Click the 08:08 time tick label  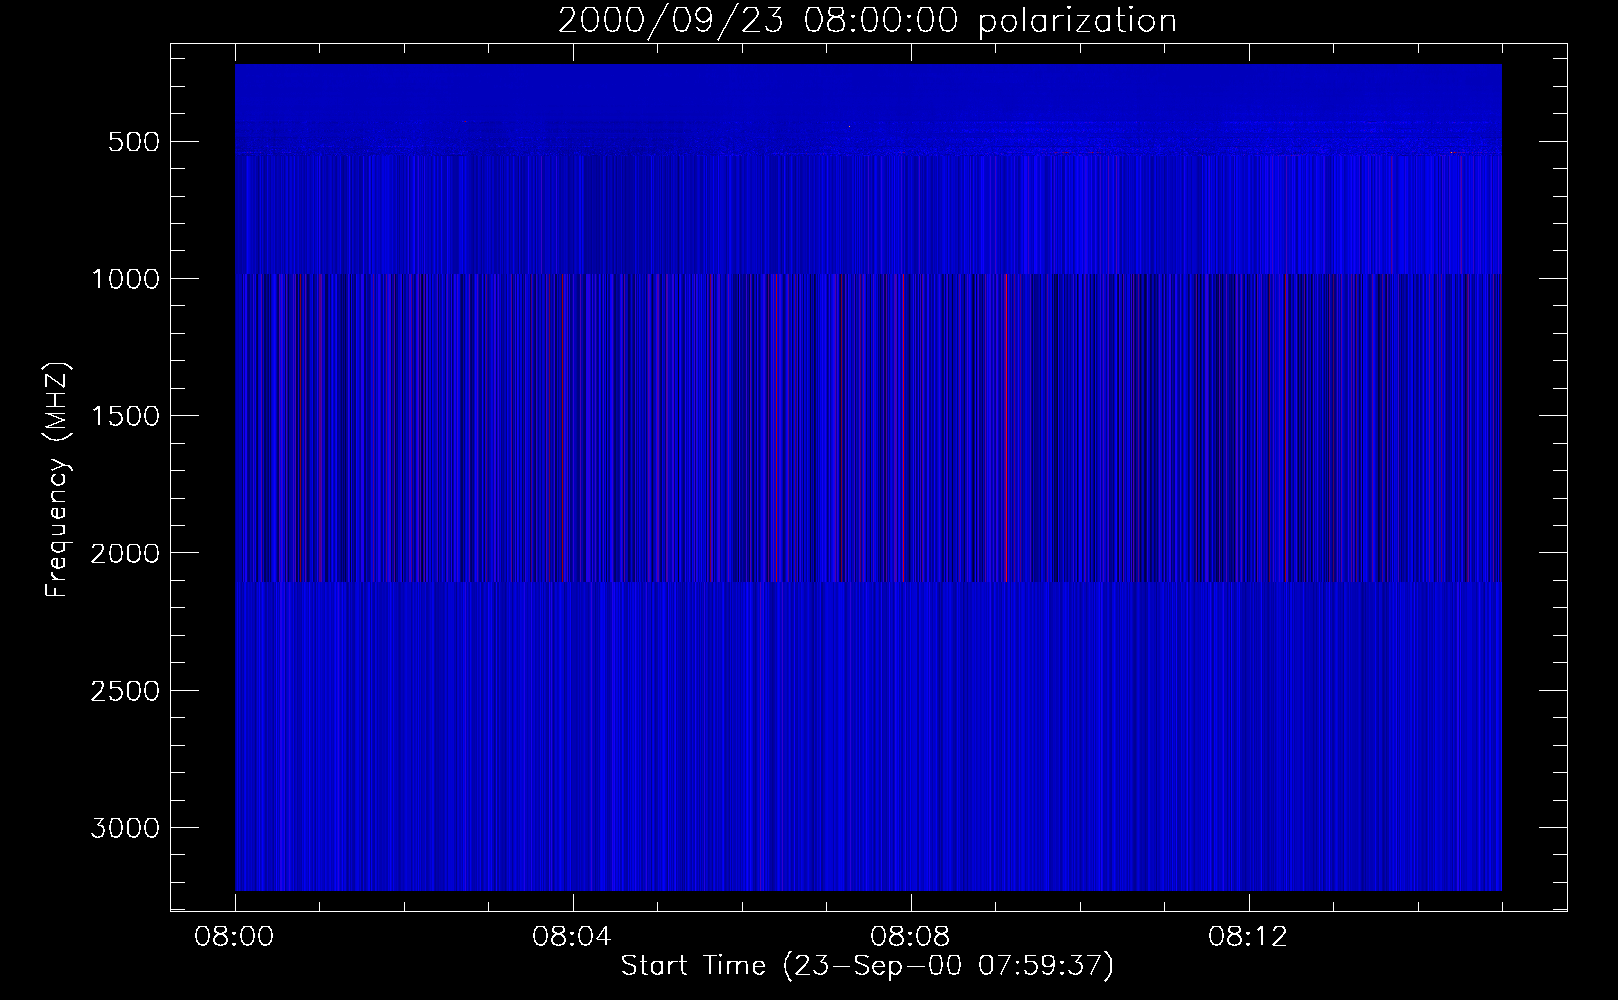pyautogui.click(x=911, y=937)
